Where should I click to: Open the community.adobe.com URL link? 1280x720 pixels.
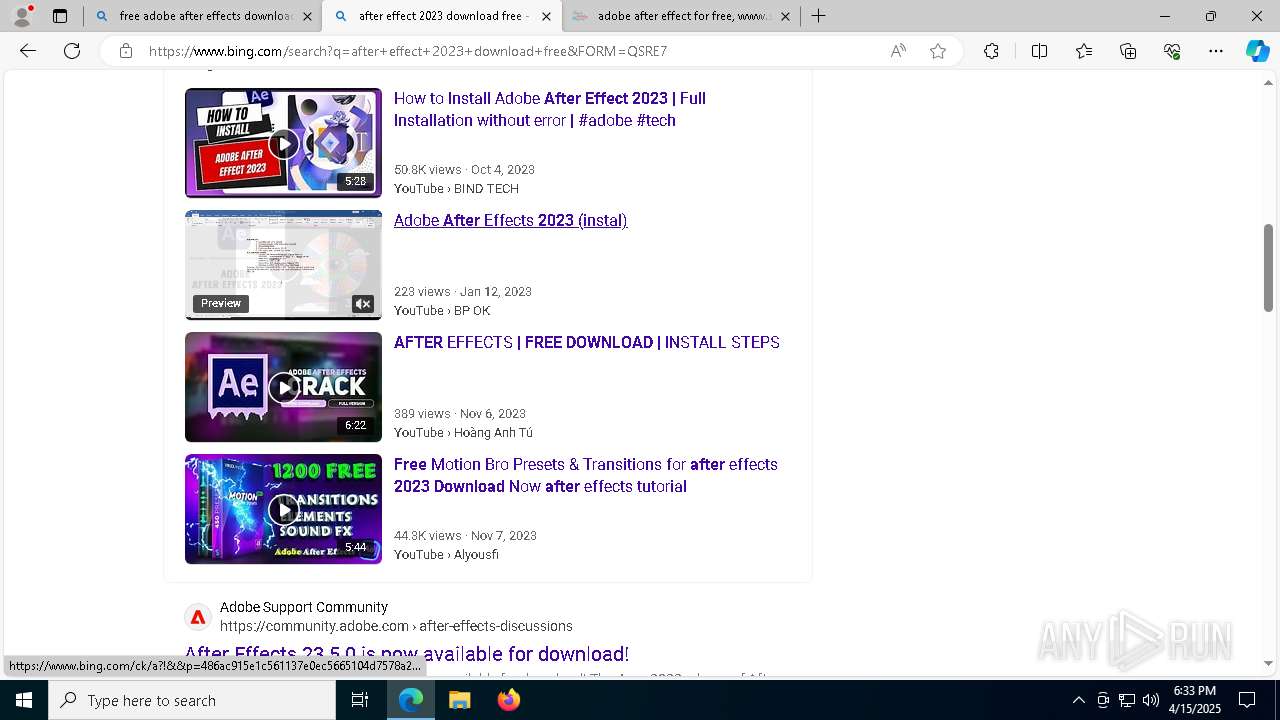[x=396, y=626]
